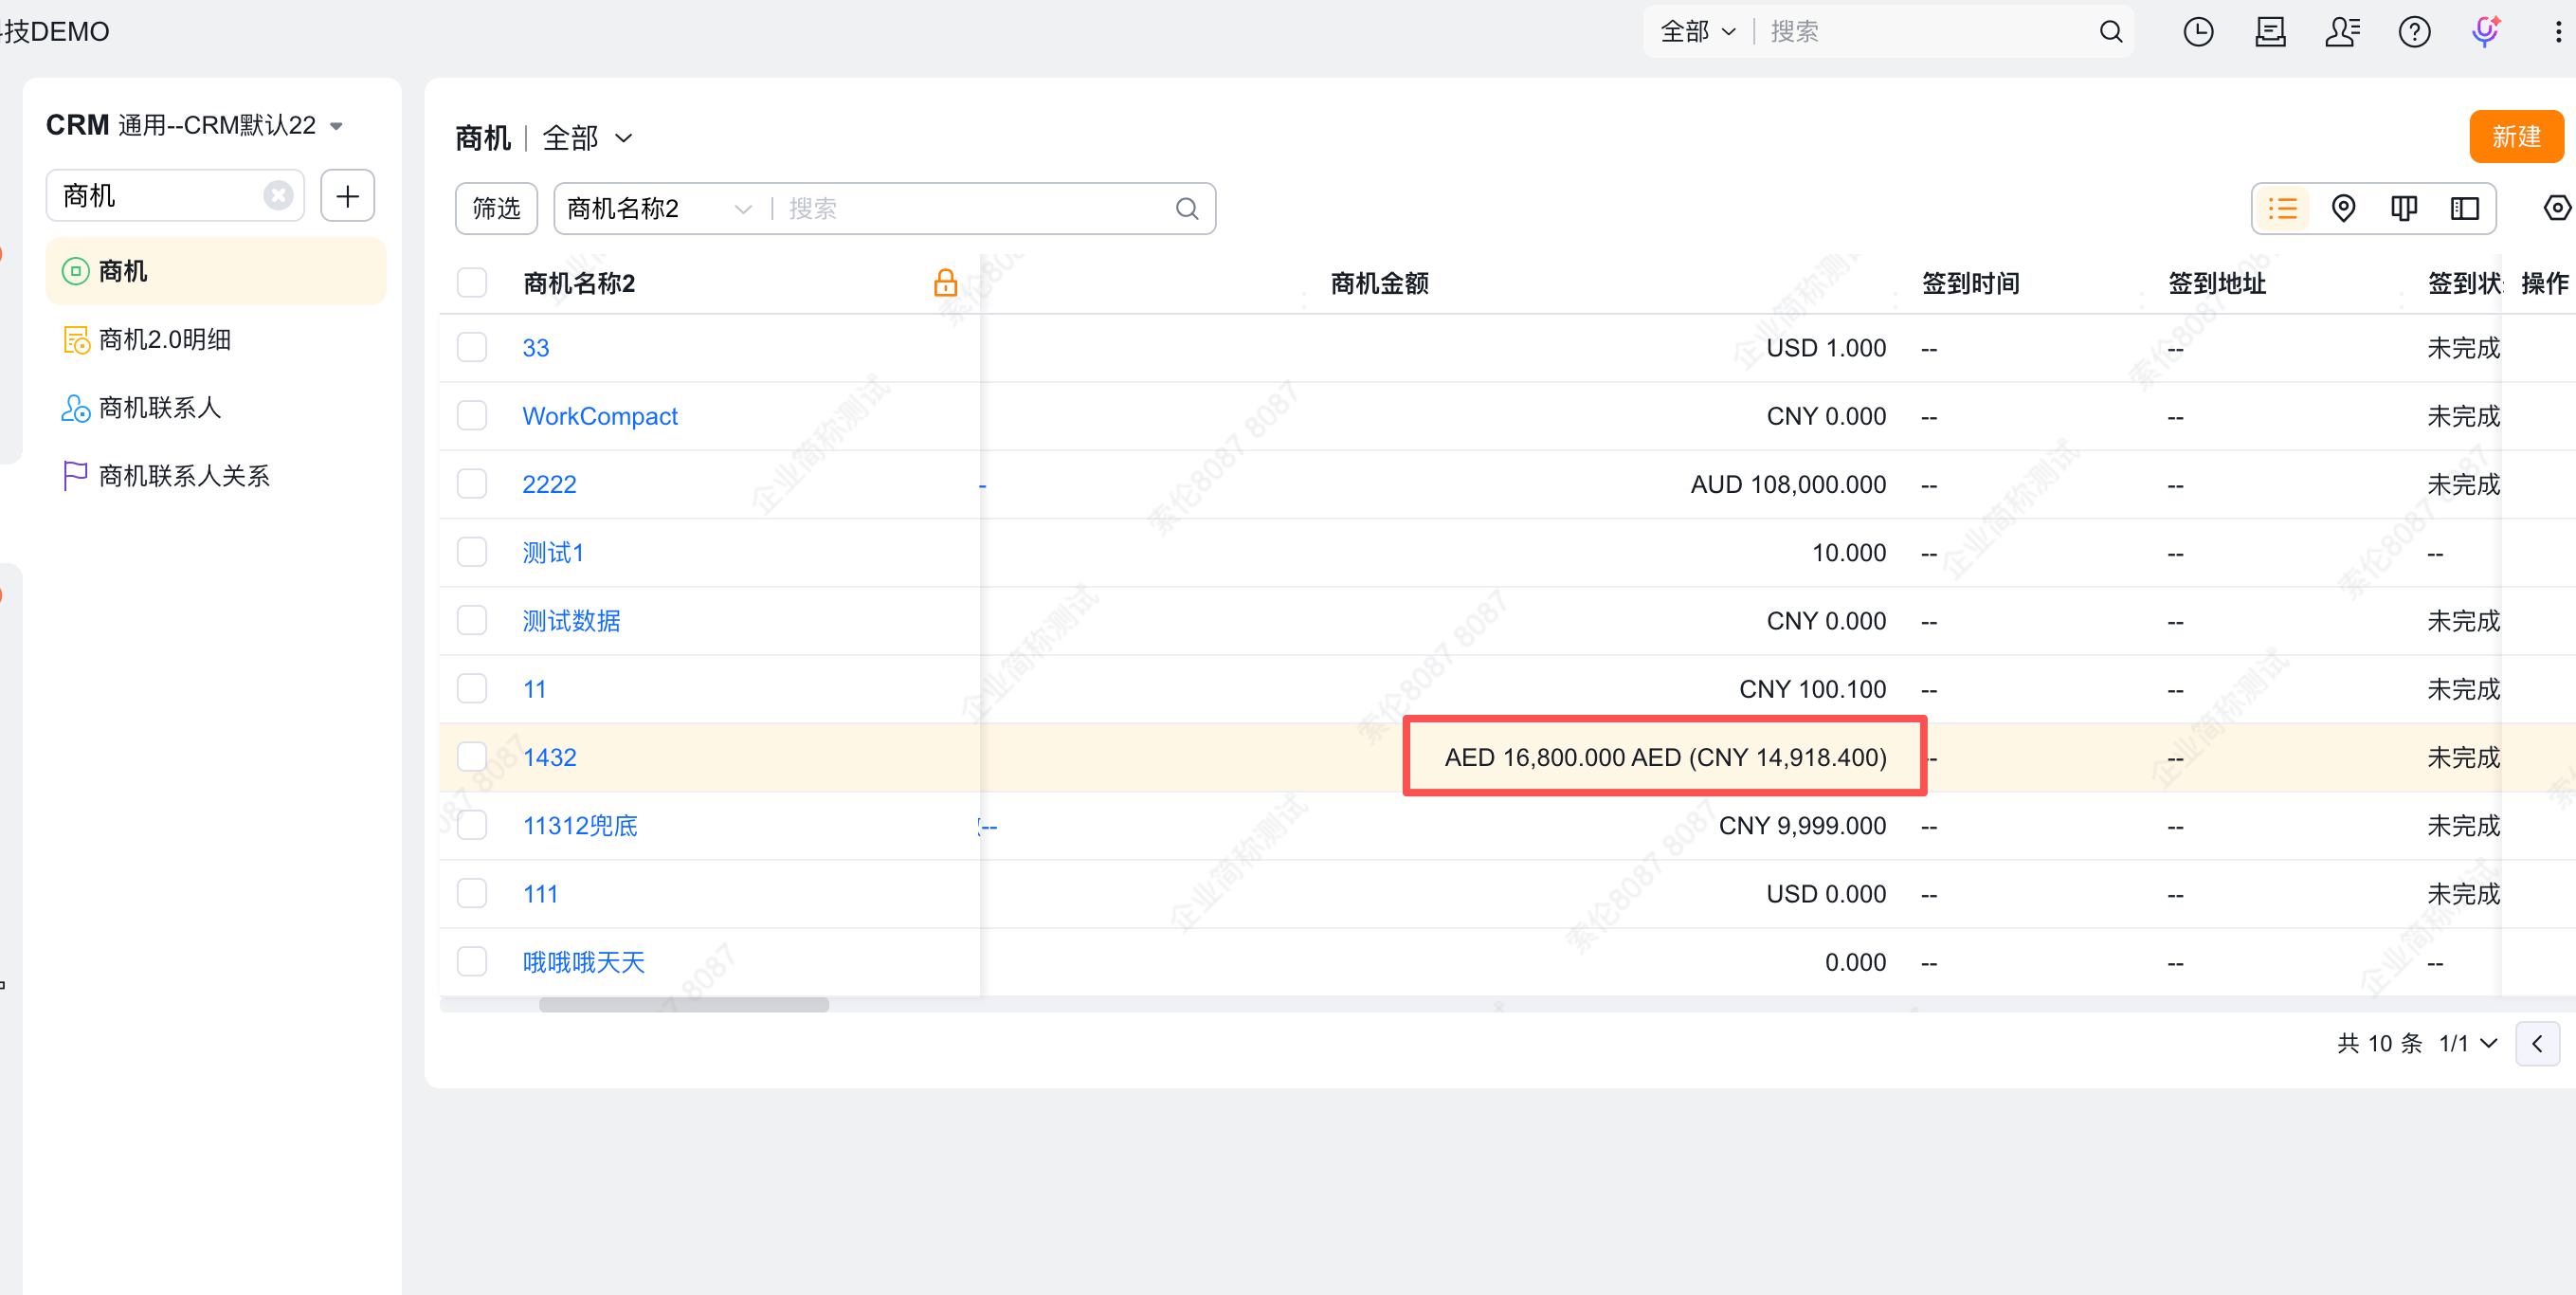
Task: Check the row for 11
Action: [x=472, y=688]
